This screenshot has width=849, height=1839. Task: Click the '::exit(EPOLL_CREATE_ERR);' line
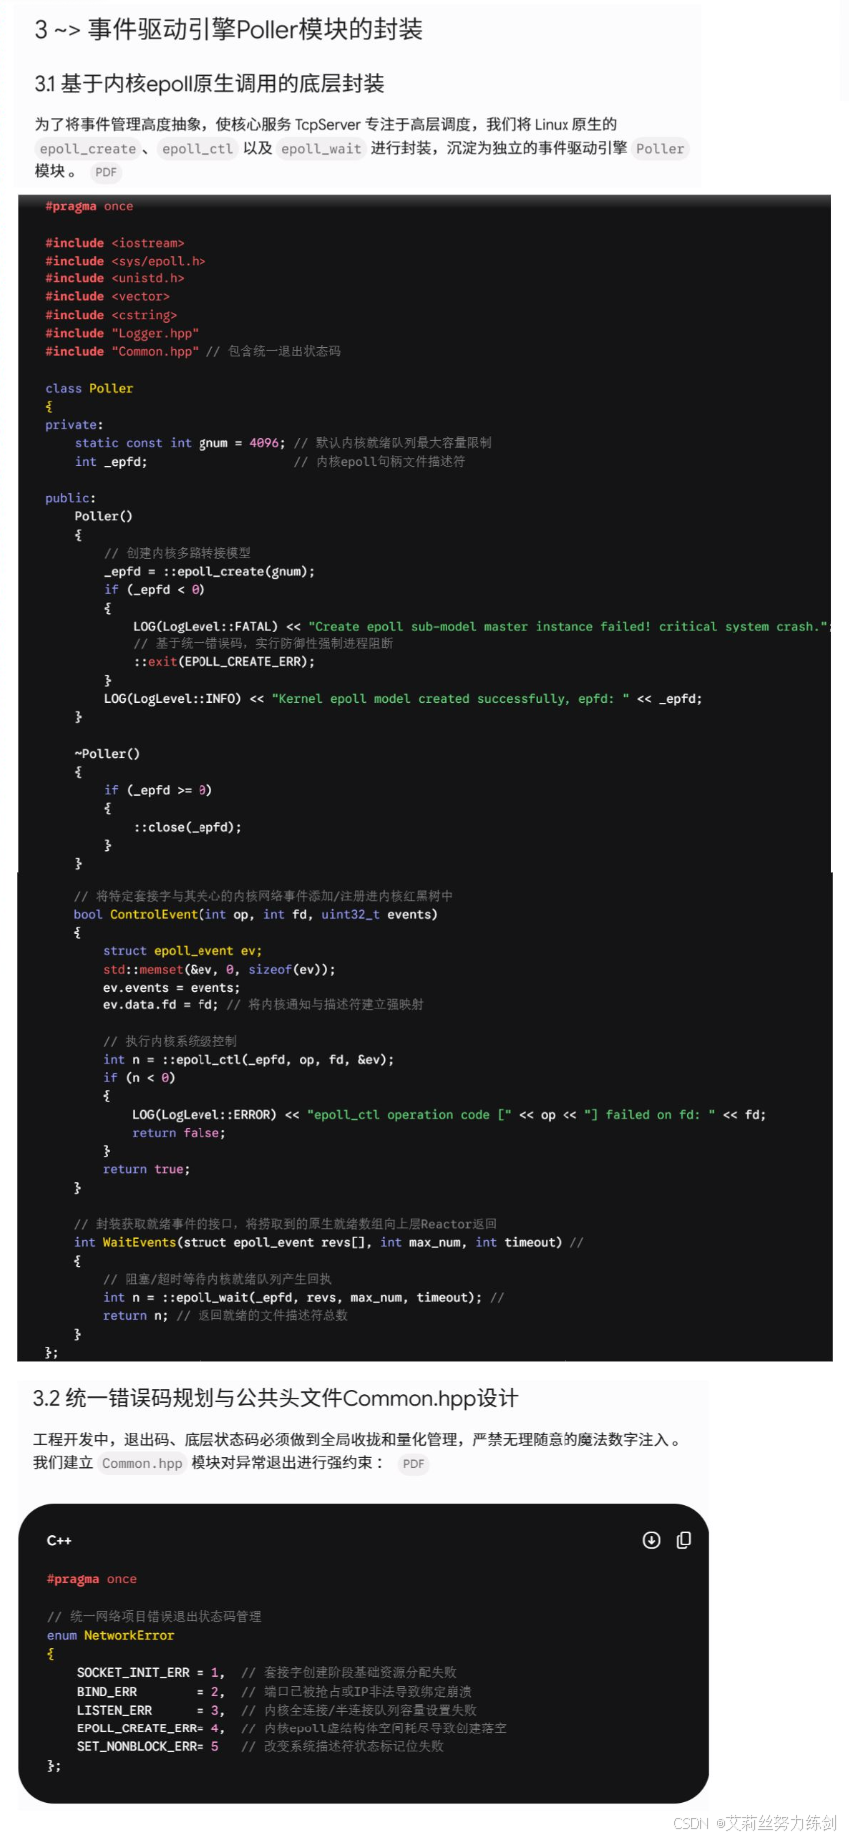click(x=224, y=662)
